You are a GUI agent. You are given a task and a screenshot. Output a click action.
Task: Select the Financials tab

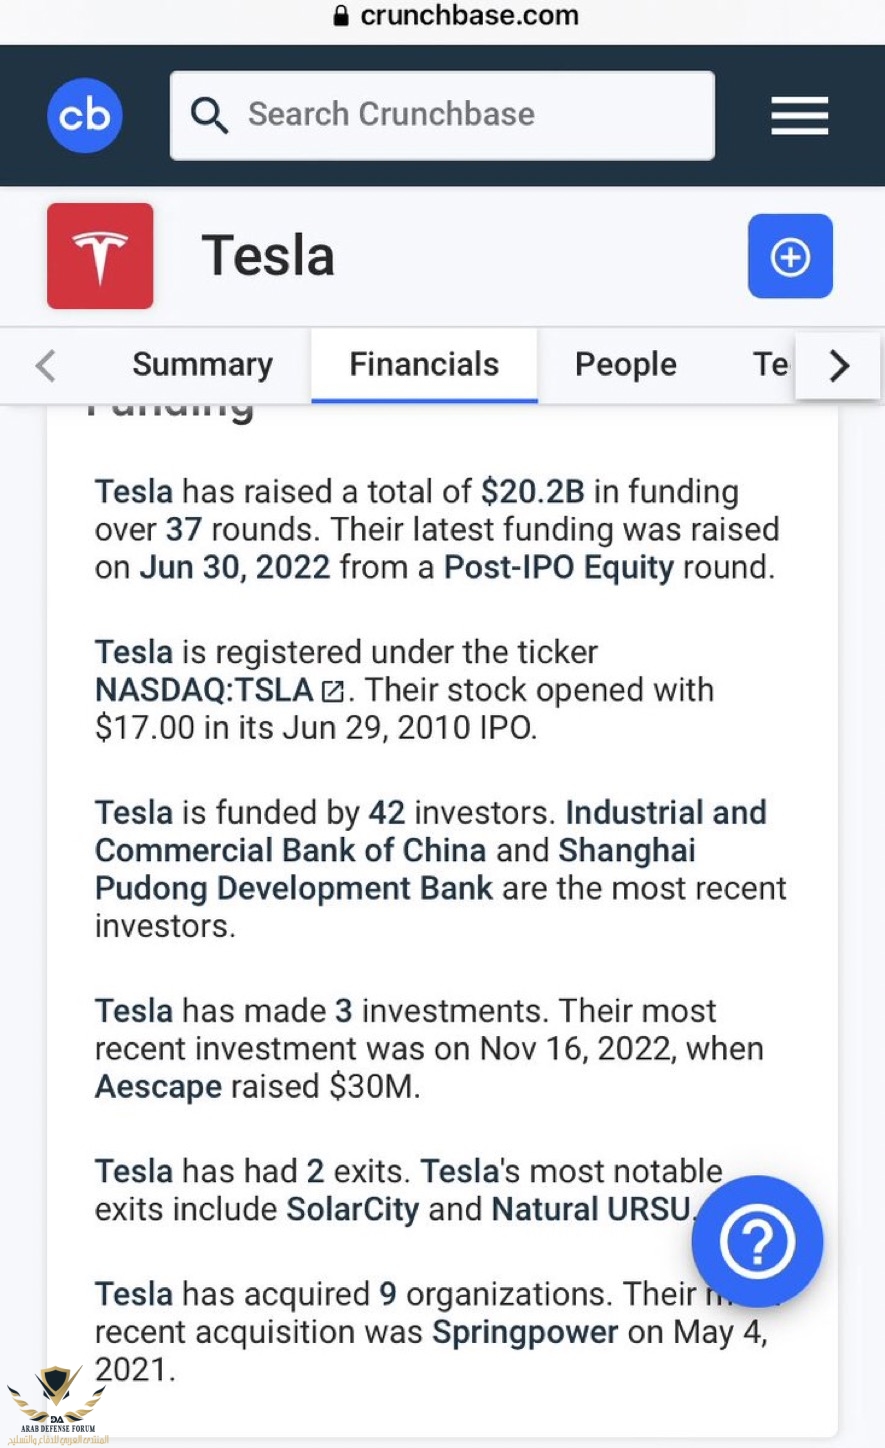(x=424, y=364)
